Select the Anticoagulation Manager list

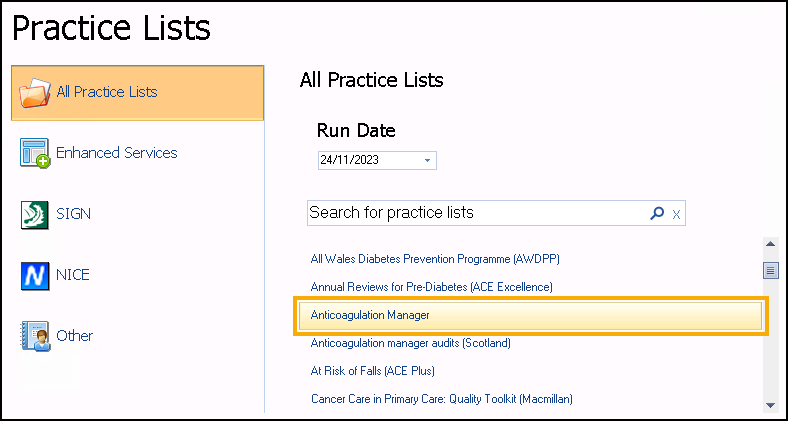pyautogui.click(x=370, y=315)
